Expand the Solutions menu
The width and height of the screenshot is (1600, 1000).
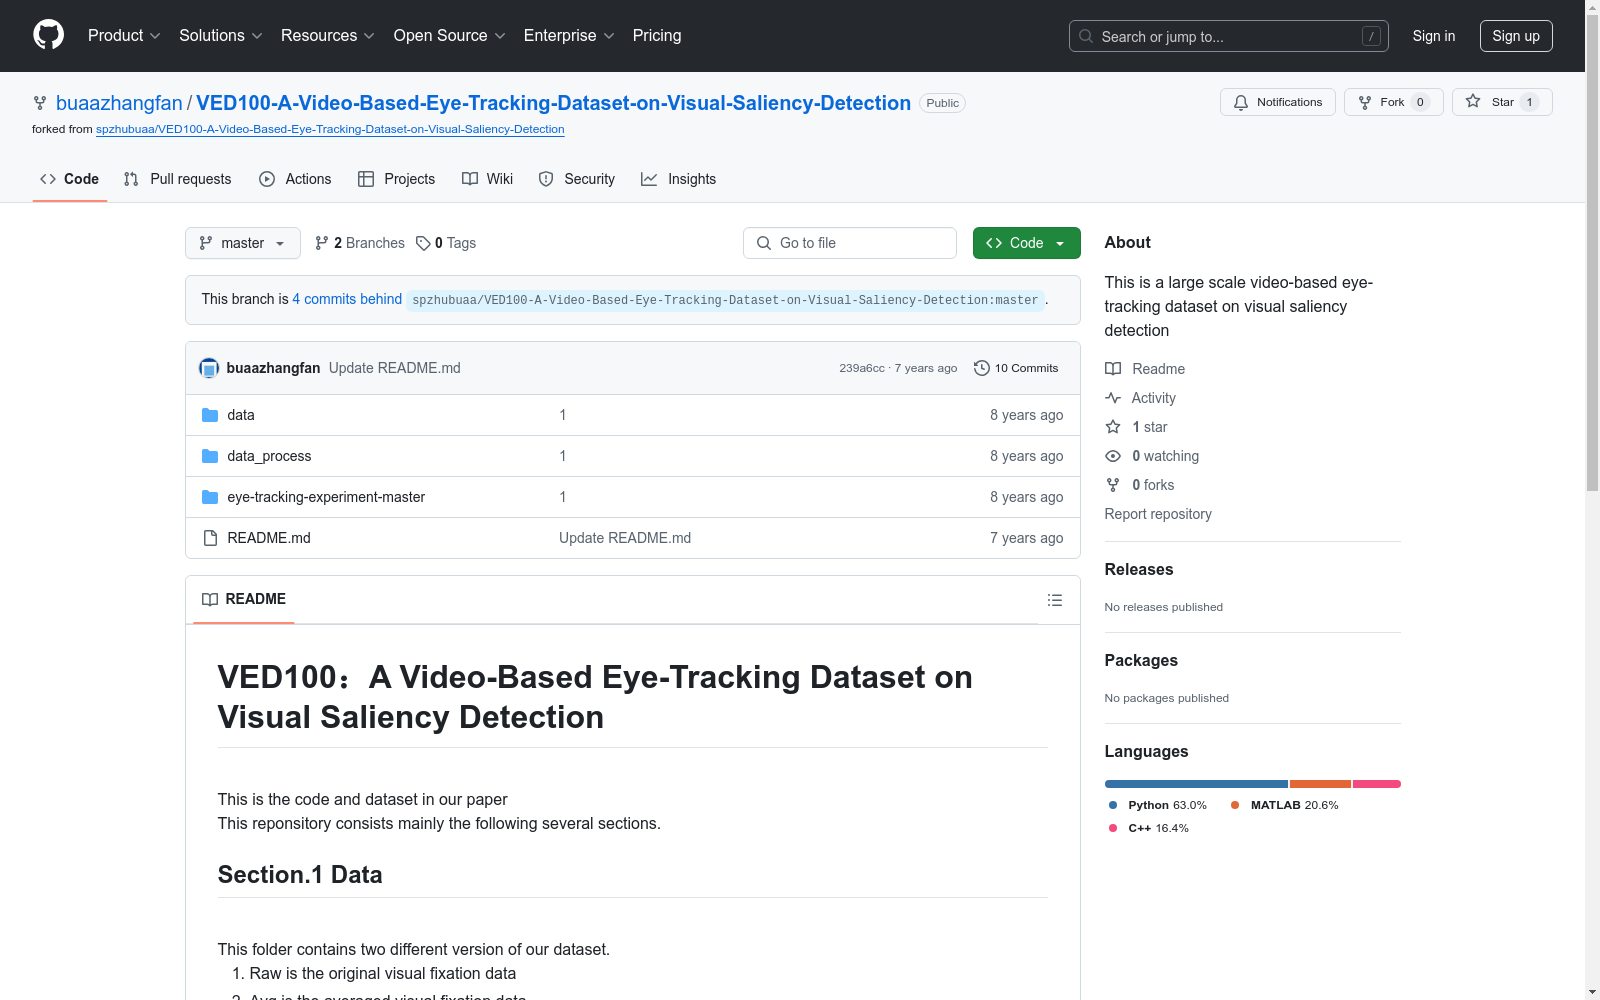pos(221,36)
